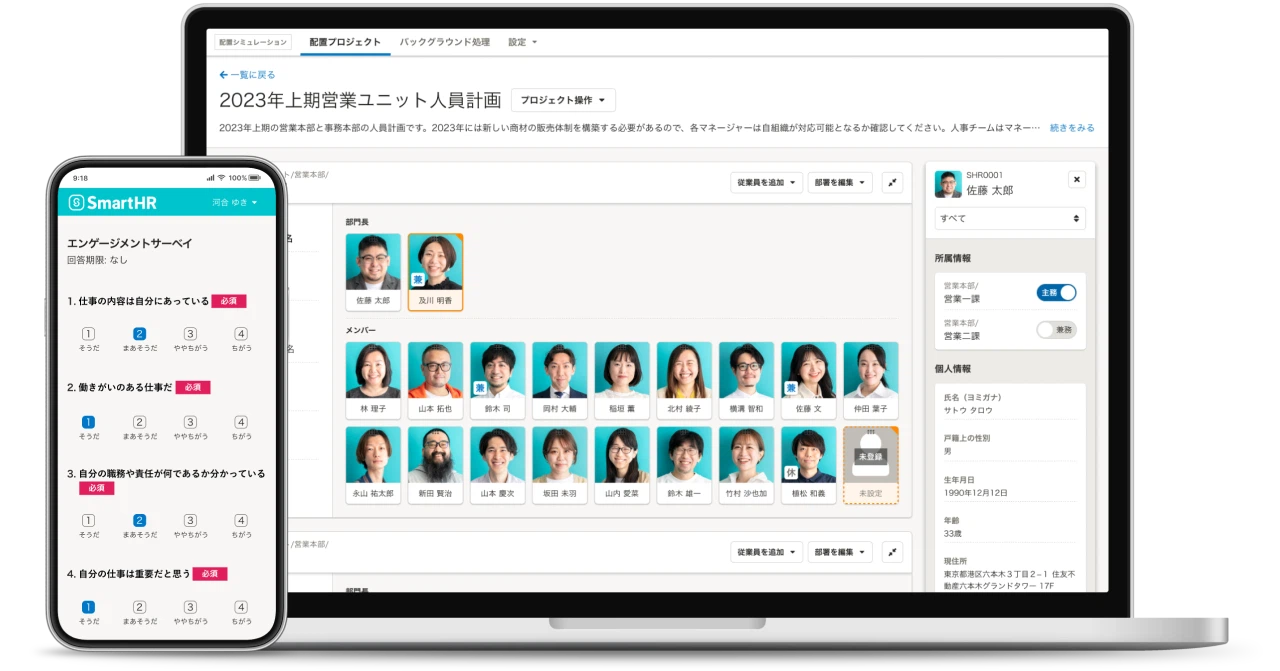The width and height of the screenshot is (1280, 671).
Task: Click the back arrow 一覧に戻る link
Action: [247, 75]
